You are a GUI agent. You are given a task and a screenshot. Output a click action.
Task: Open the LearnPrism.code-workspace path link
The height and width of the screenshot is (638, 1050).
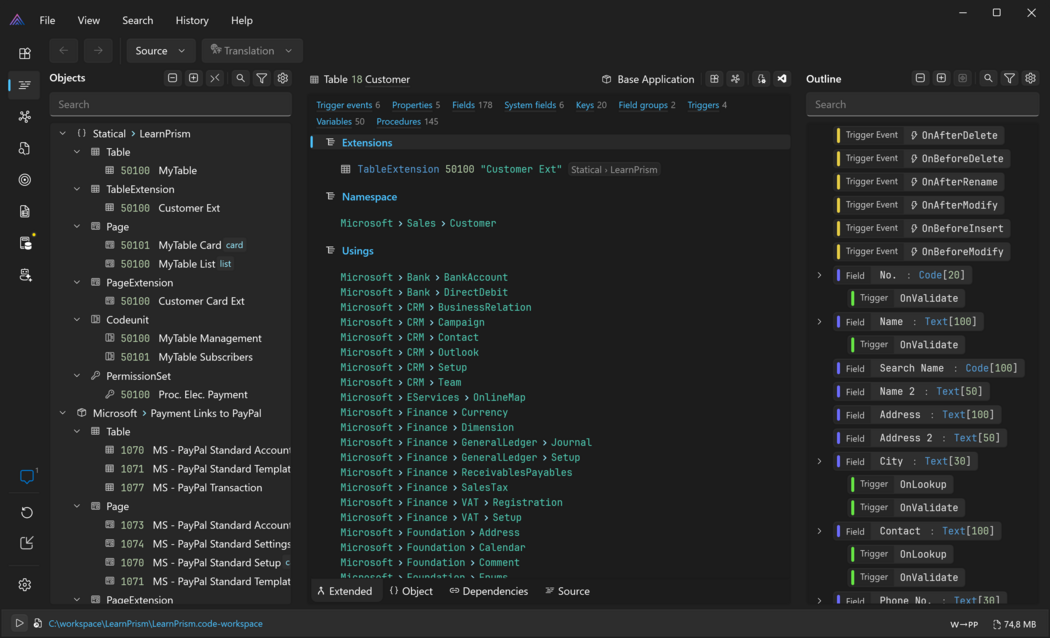click(155, 623)
